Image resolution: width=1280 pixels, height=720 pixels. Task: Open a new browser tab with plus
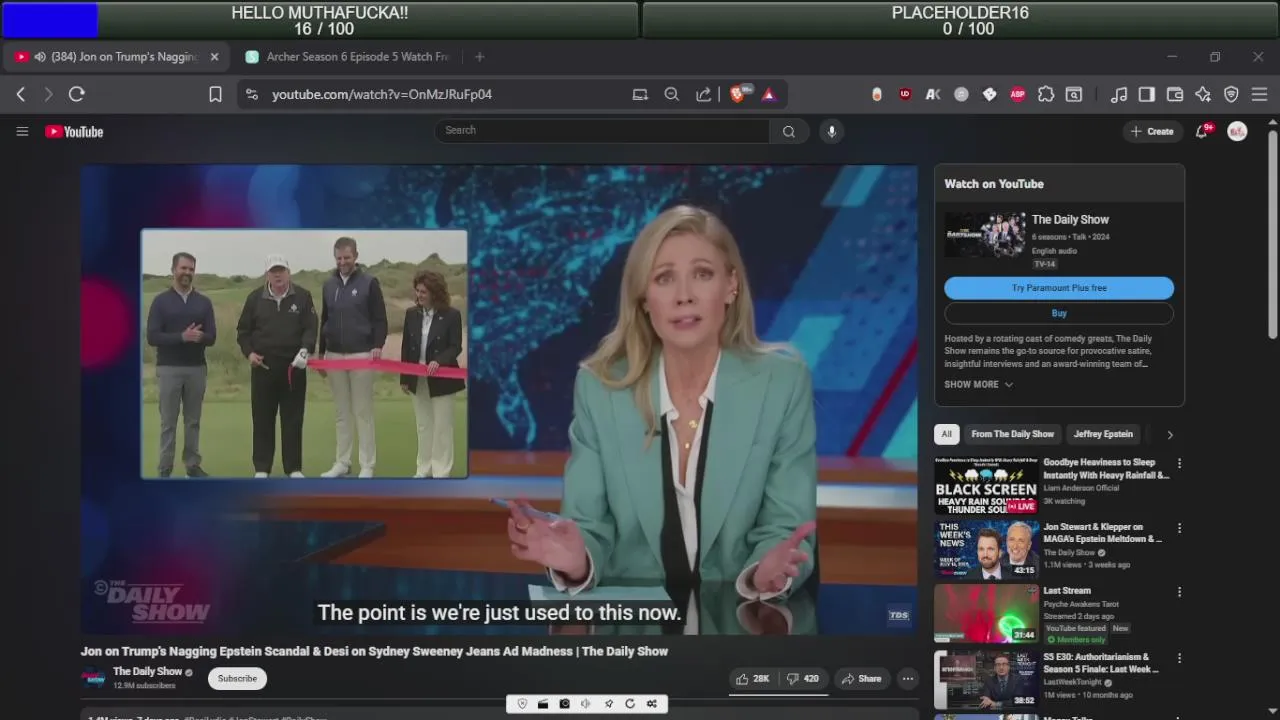[x=480, y=57]
